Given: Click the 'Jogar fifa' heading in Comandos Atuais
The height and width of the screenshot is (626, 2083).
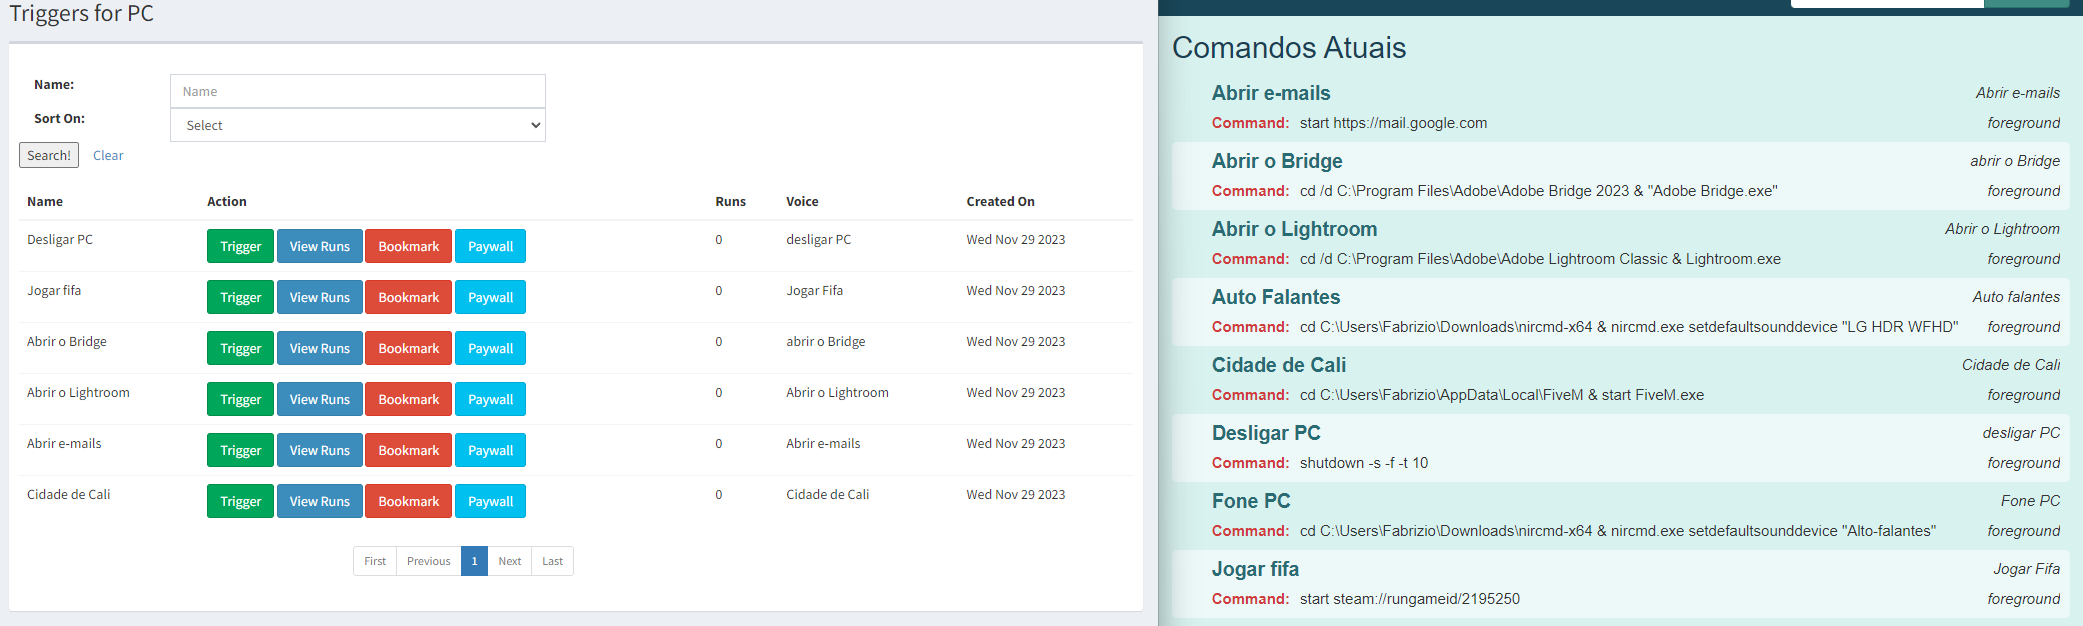Looking at the screenshot, I should [1255, 569].
